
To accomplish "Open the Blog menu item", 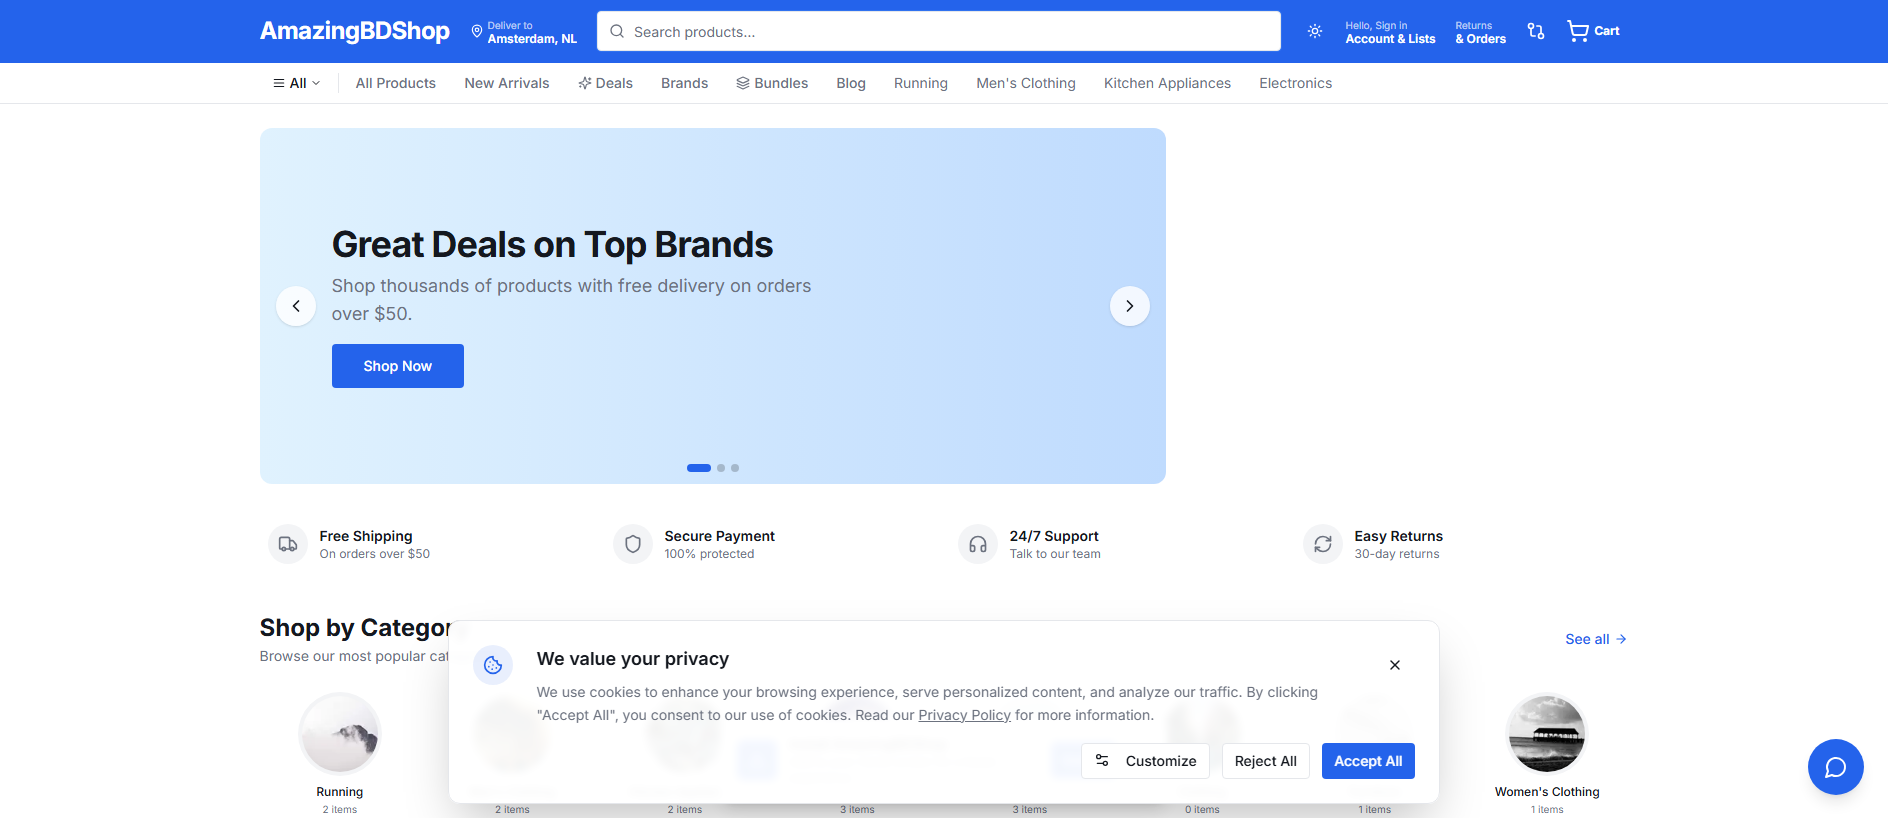I will pos(851,83).
